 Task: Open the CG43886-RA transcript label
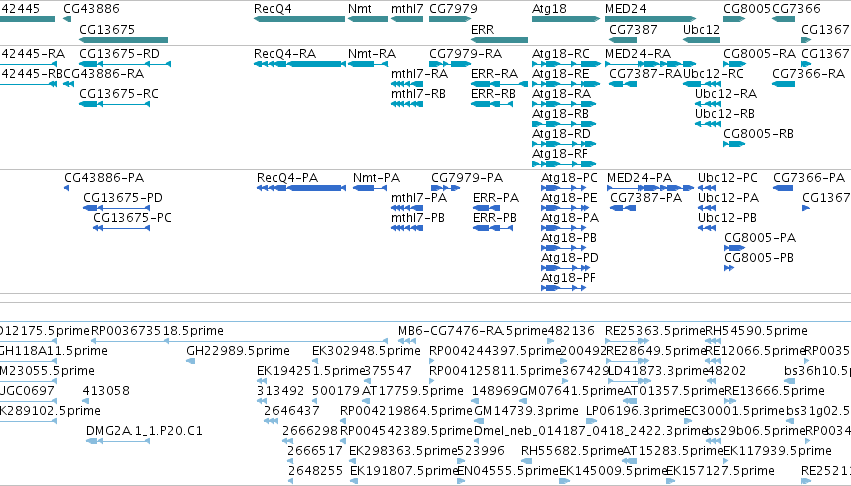tap(104, 74)
